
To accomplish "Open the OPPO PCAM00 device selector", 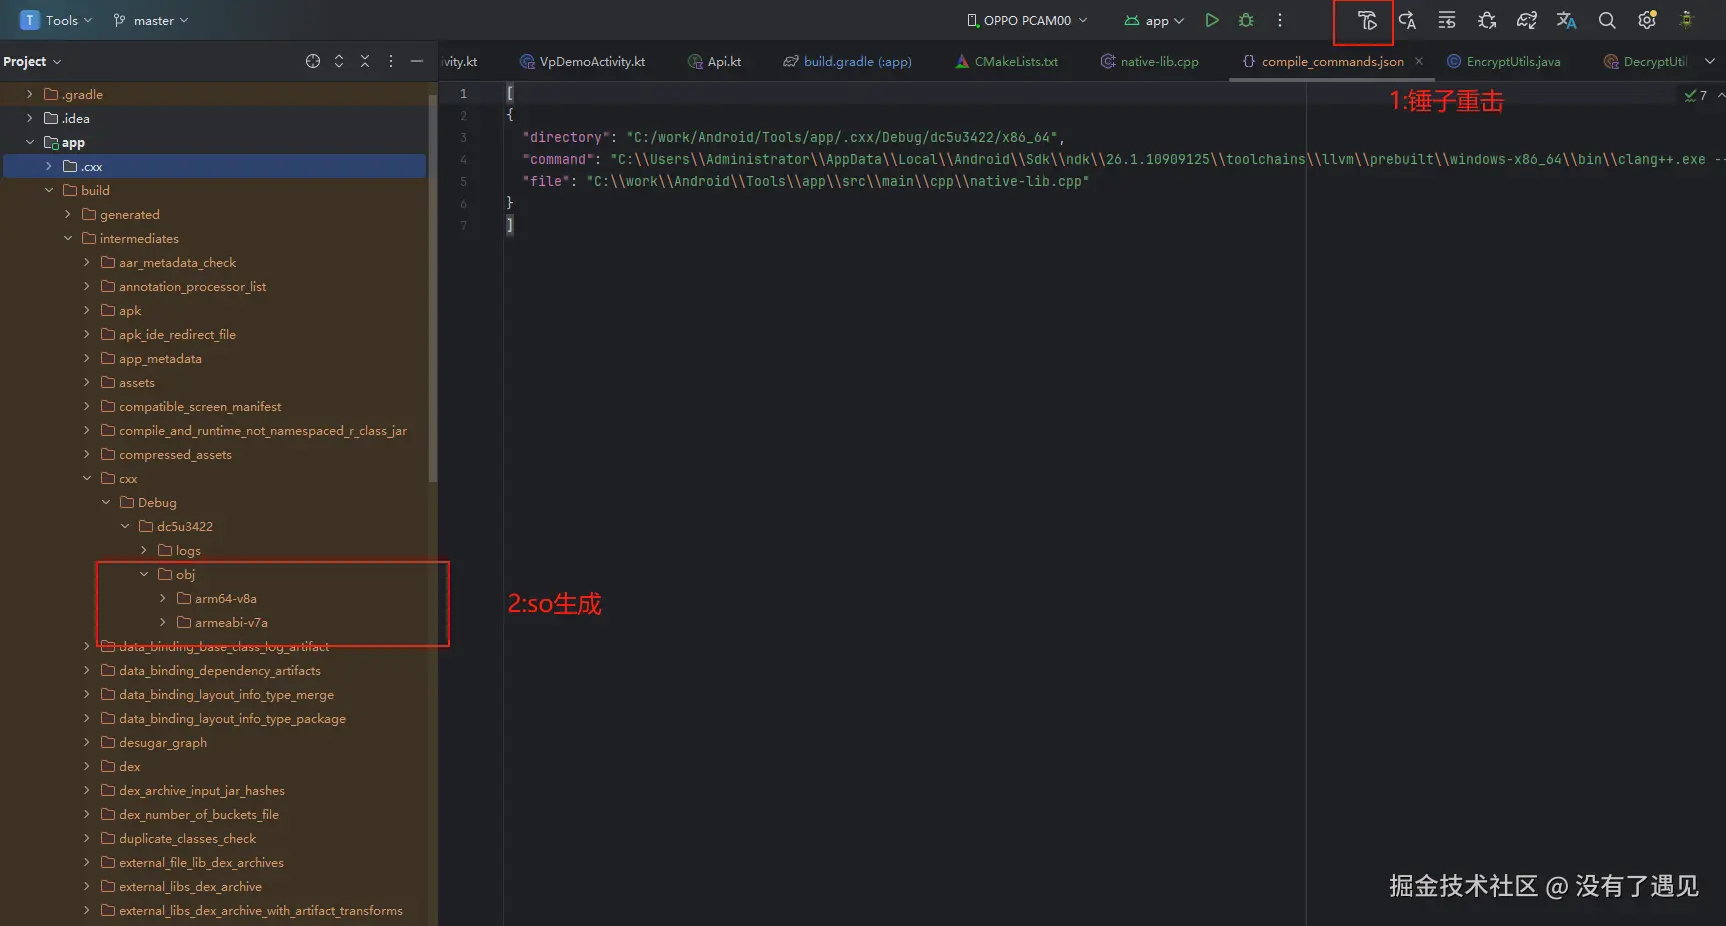I will pyautogui.click(x=1027, y=20).
